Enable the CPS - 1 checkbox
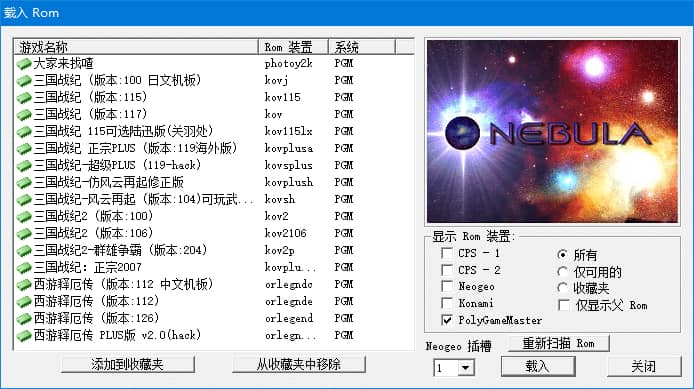The image size is (694, 389). (x=447, y=253)
